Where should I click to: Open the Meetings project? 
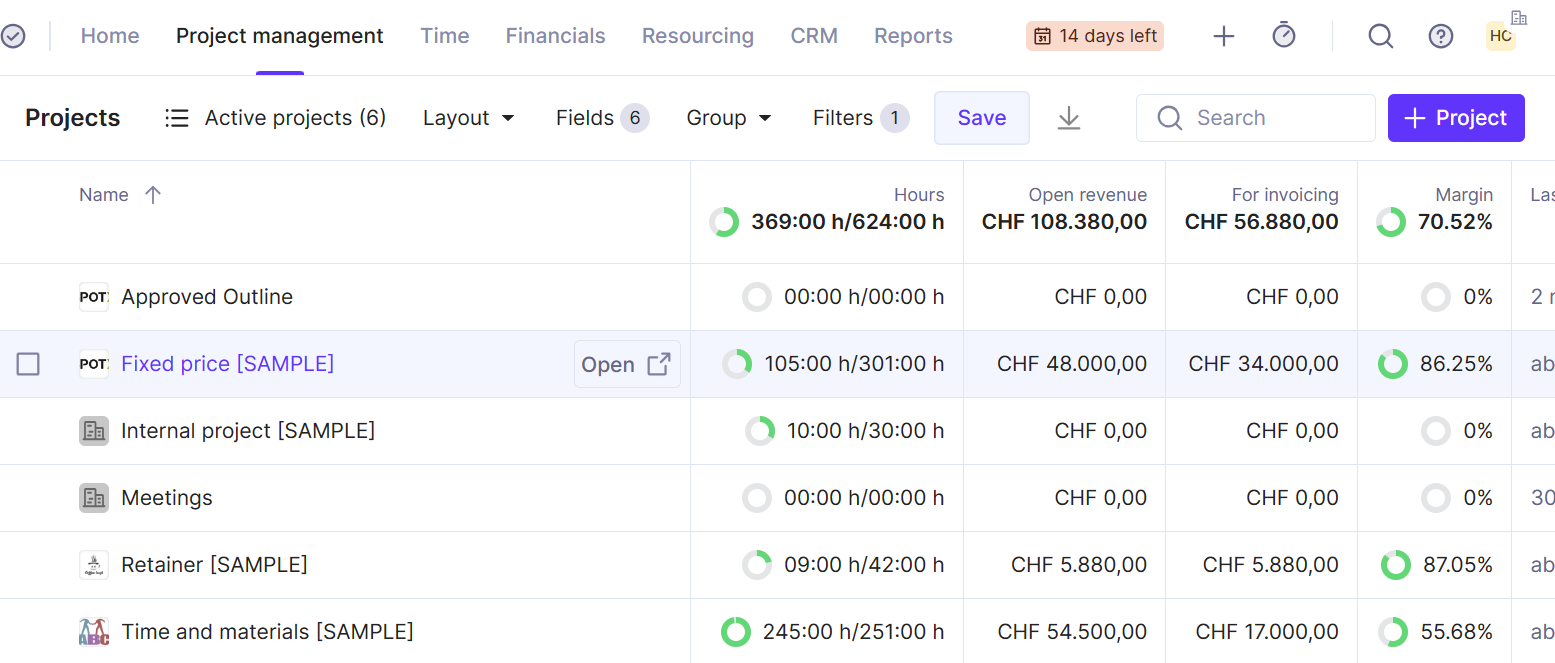click(x=167, y=498)
